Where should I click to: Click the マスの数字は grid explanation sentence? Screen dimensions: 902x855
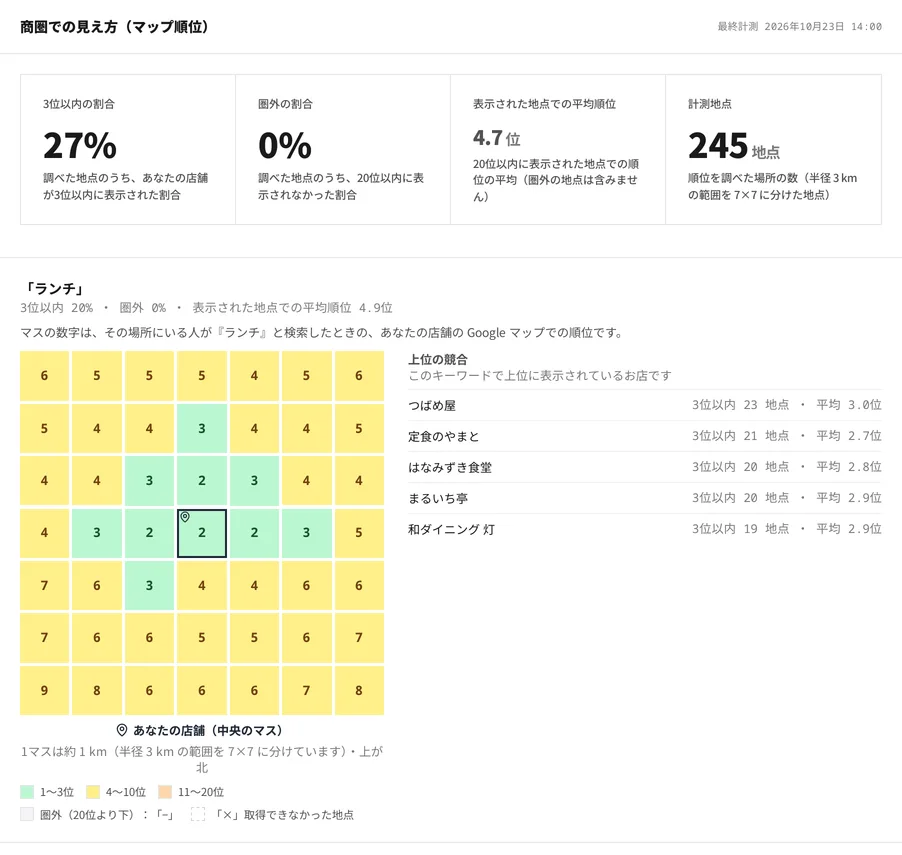323,333
